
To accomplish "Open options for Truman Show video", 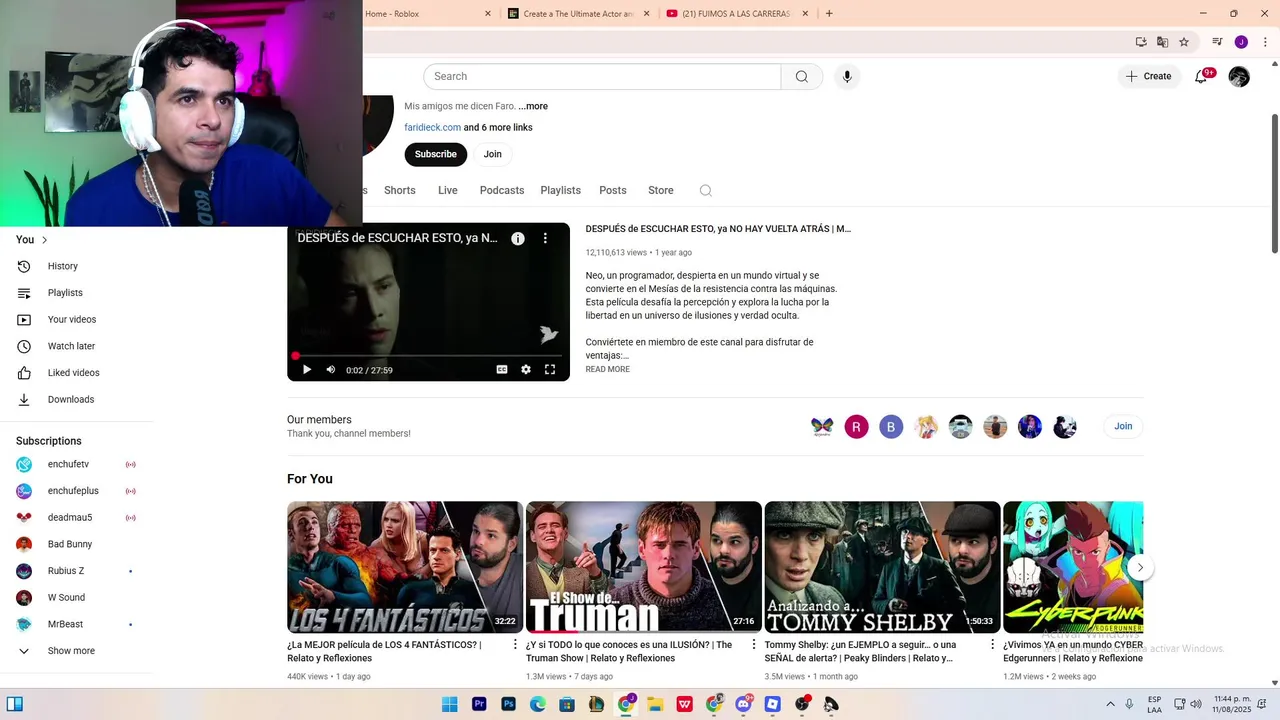I will pos(754,645).
